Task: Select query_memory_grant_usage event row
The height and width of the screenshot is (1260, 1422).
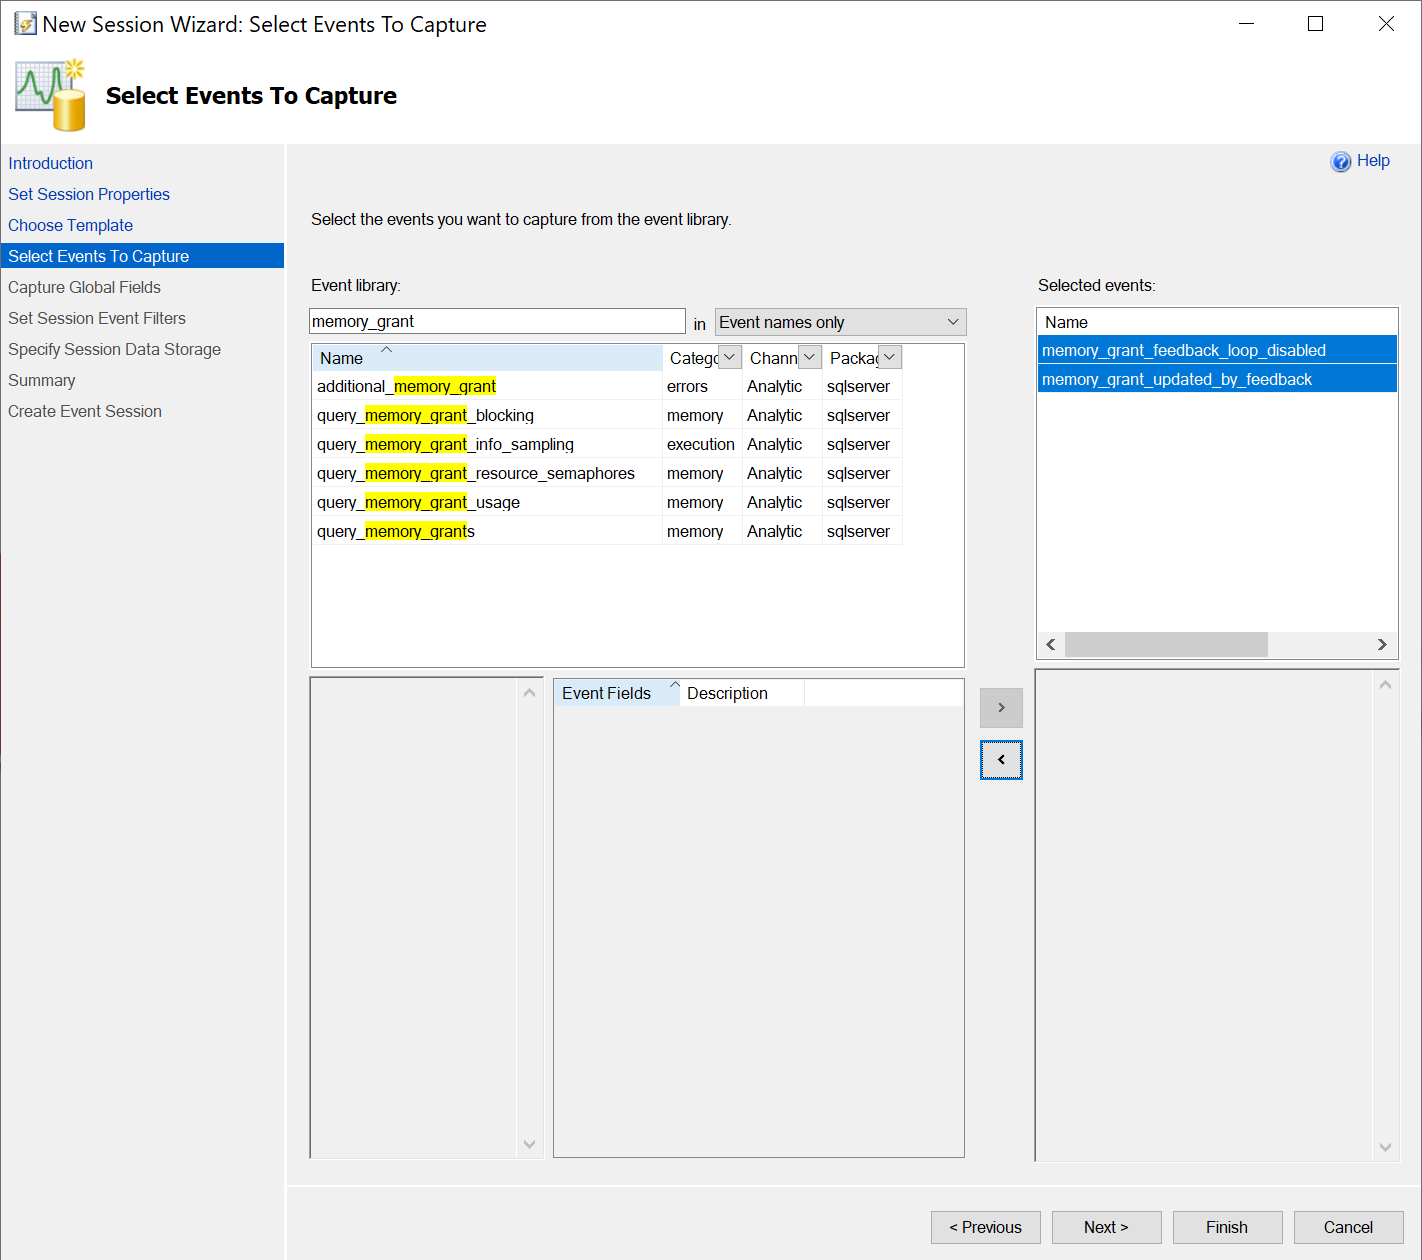Action: click(607, 502)
